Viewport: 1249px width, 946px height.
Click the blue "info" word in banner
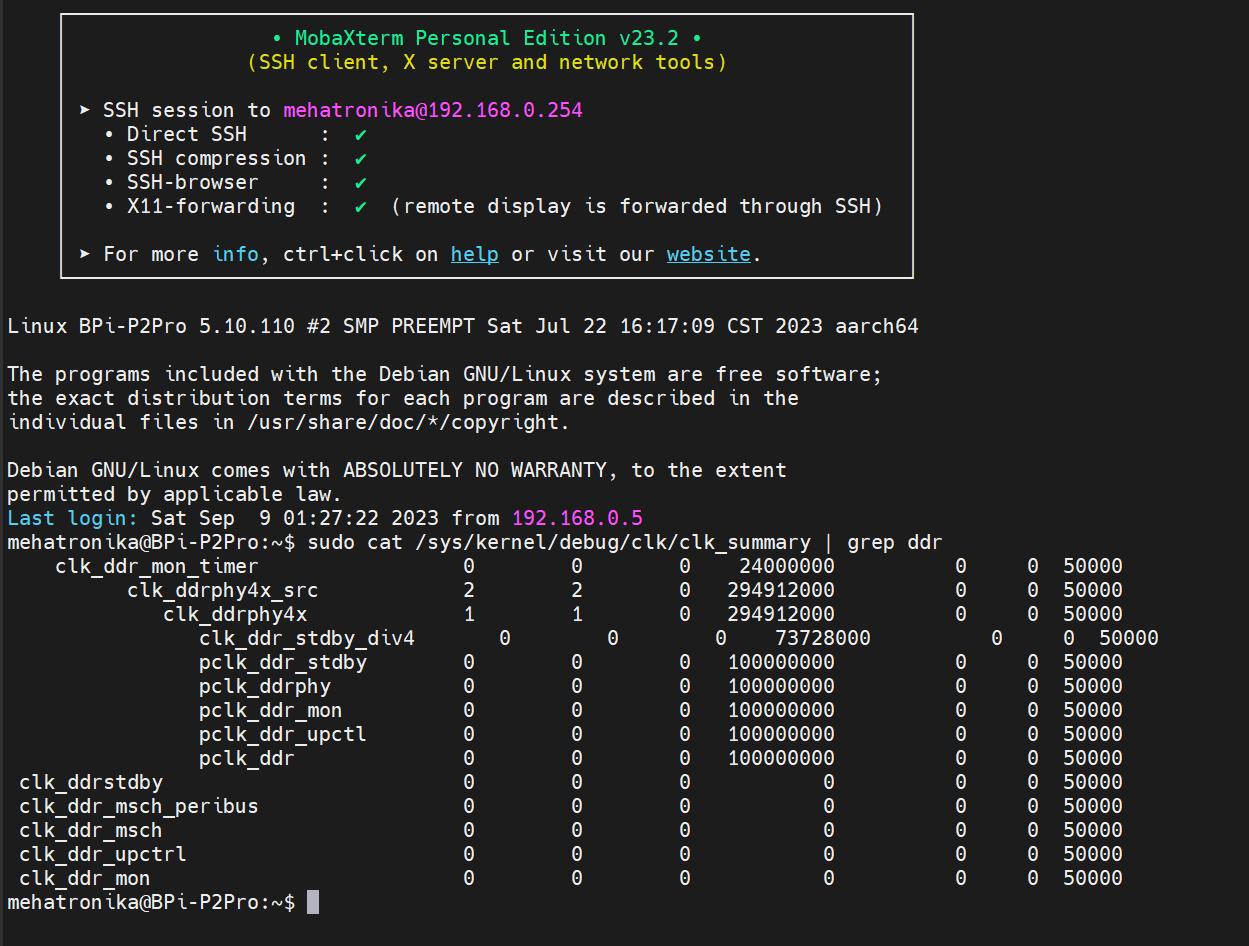point(235,254)
